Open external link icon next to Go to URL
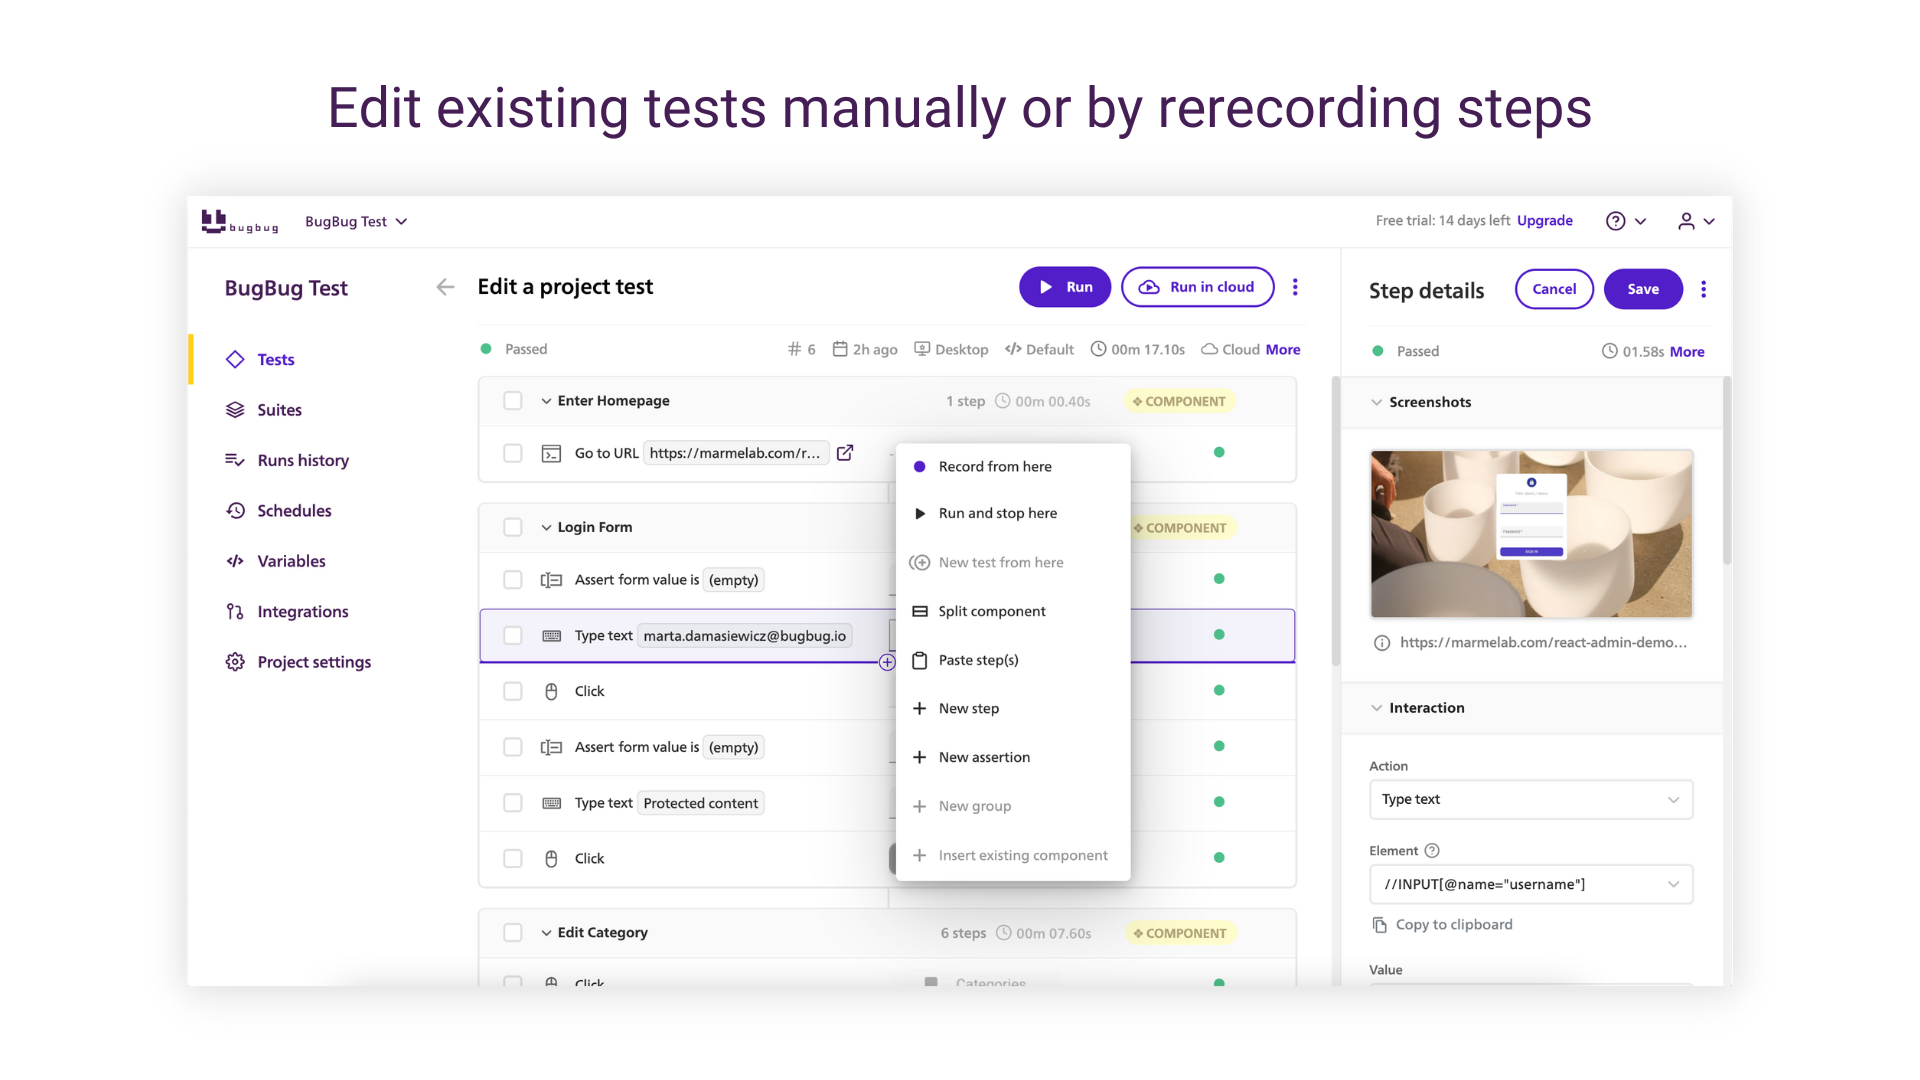This screenshot has width=1920, height=1080. [x=845, y=453]
